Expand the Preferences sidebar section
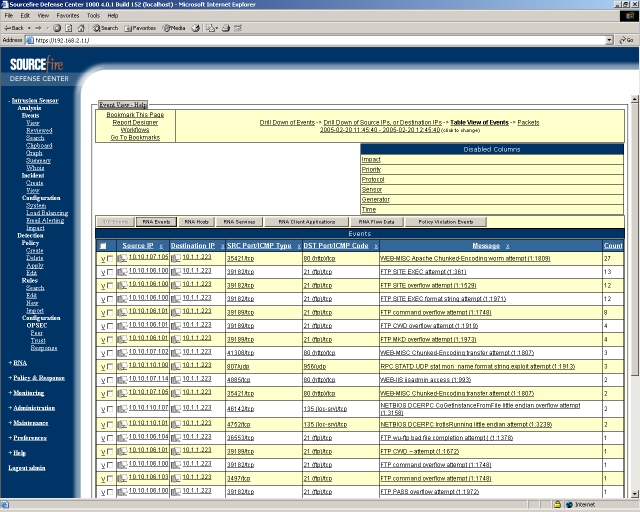 click(28, 438)
